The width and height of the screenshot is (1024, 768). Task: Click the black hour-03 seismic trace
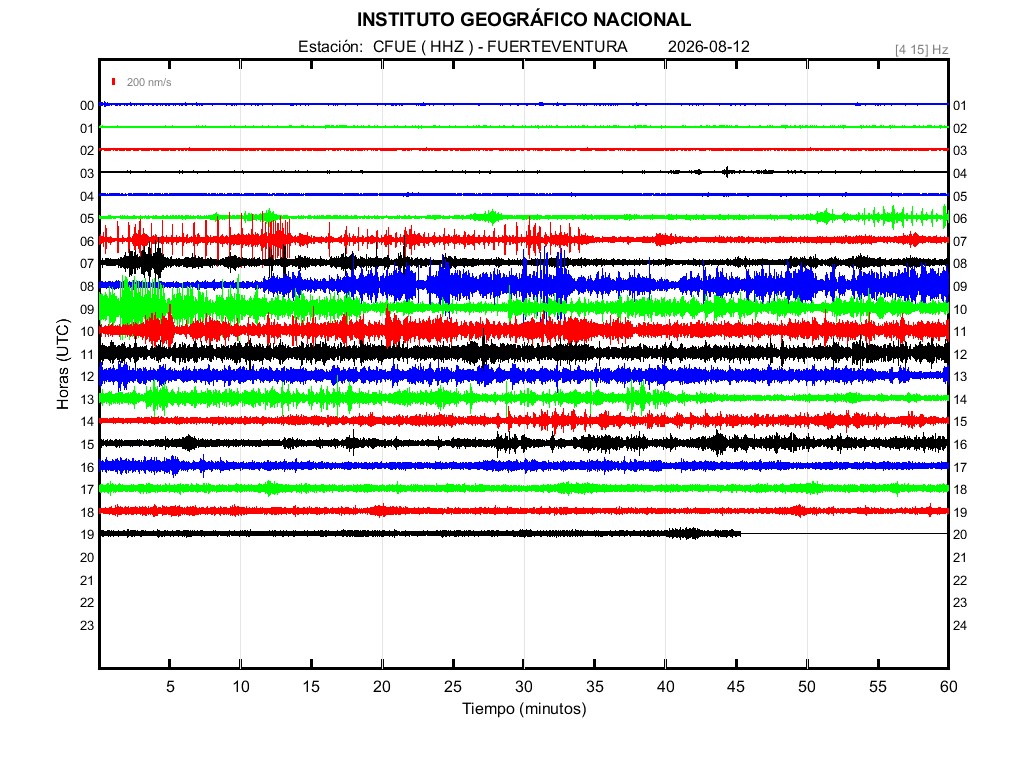524,172
